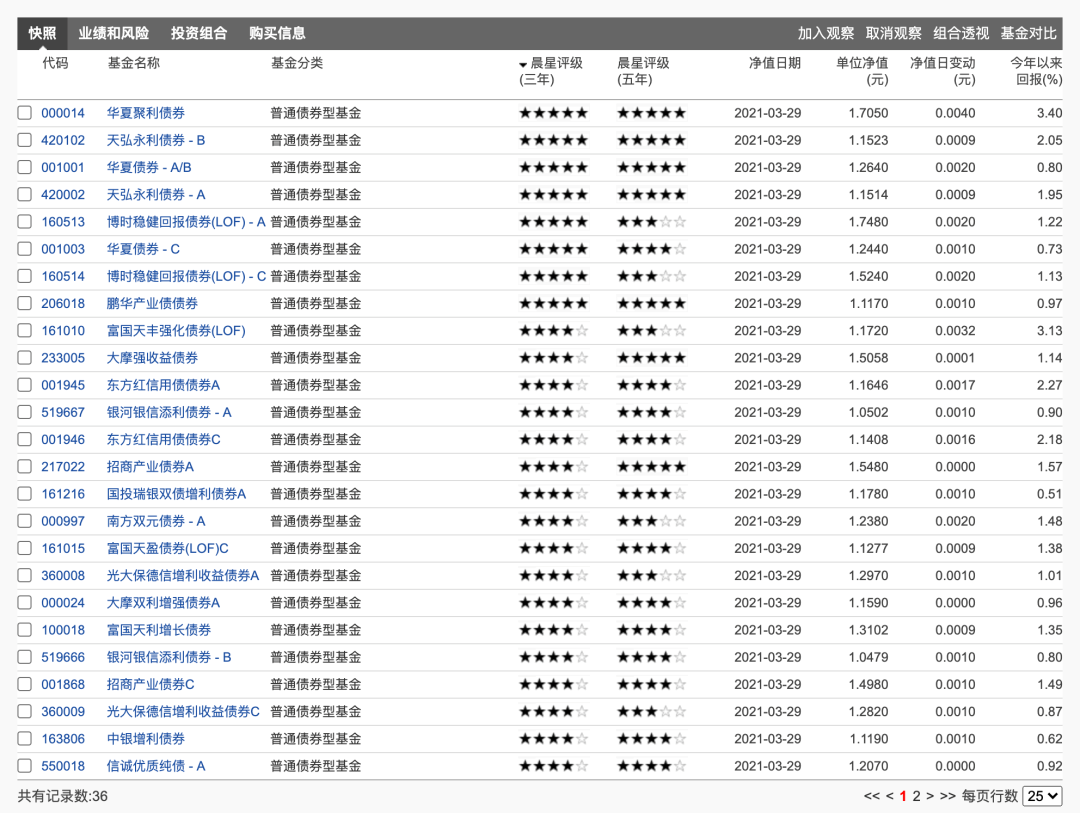Image resolution: width=1080 pixels, height=813 pixels.
Task: Switch to the 投资组合 tab
Action: click(199, 33)
